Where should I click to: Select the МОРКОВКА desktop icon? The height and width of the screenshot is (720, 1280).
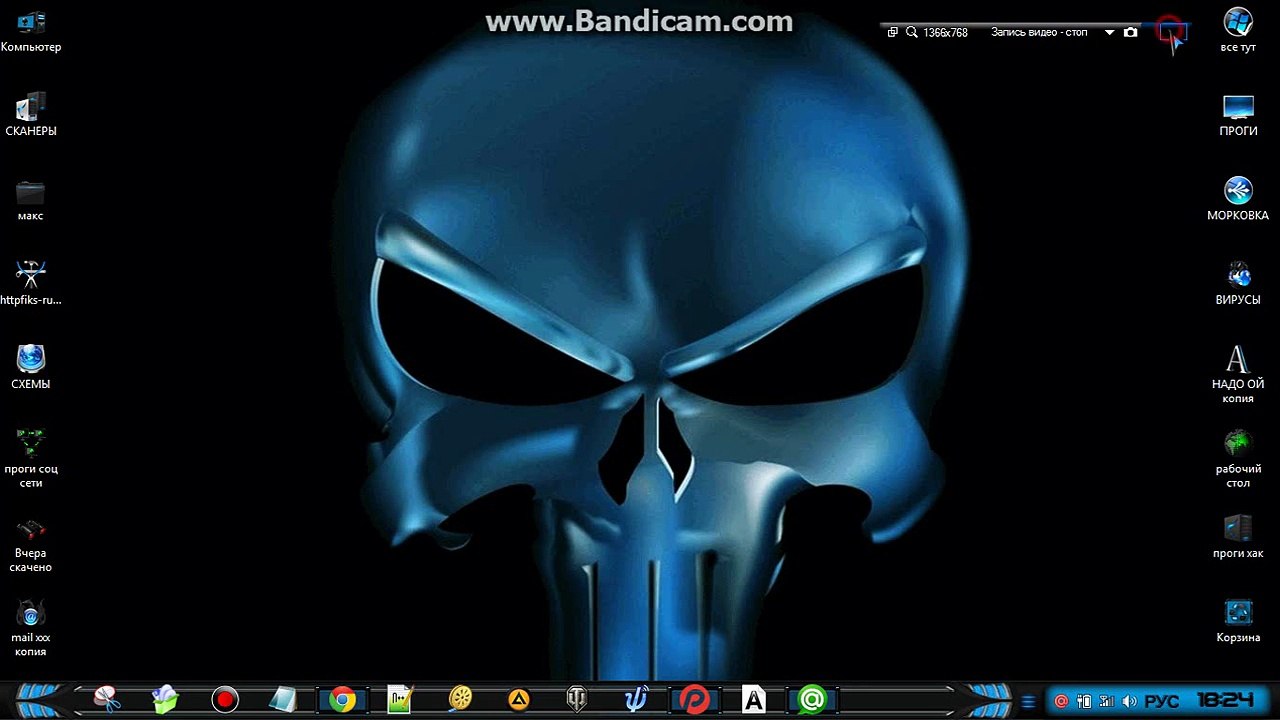click(x=1238, y=200)
